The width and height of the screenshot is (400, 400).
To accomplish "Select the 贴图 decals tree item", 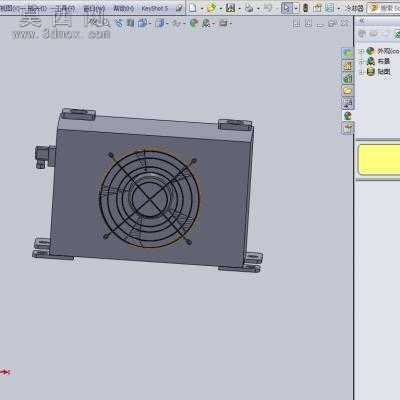I will pos(384,71).
